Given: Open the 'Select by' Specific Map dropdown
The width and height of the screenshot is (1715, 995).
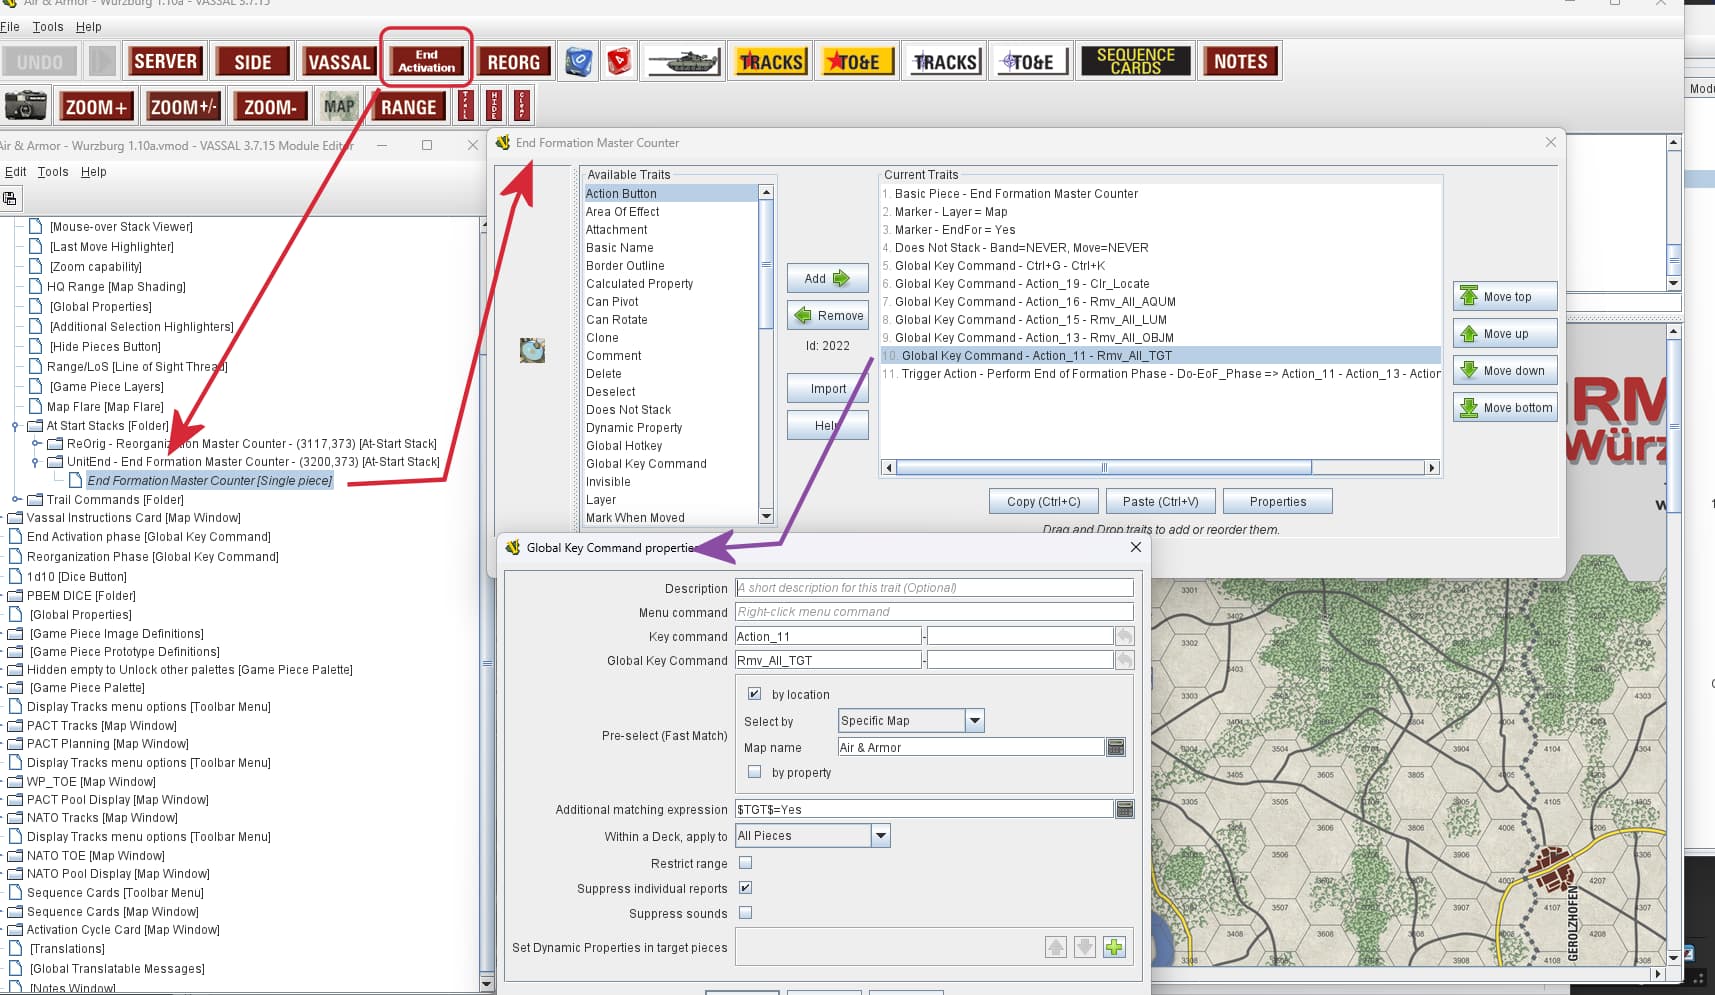Looking at the screenshot, I should tap(911, 720).
